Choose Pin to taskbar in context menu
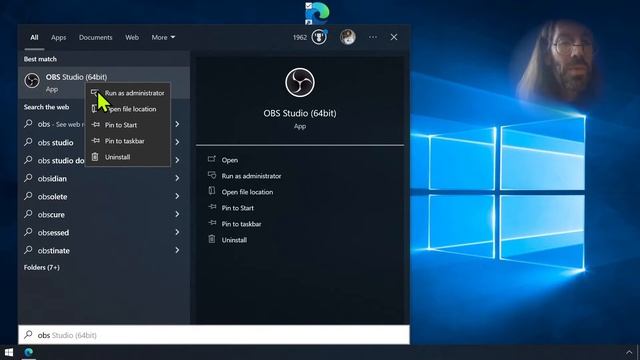640x360 pixels. coord(128,141)
